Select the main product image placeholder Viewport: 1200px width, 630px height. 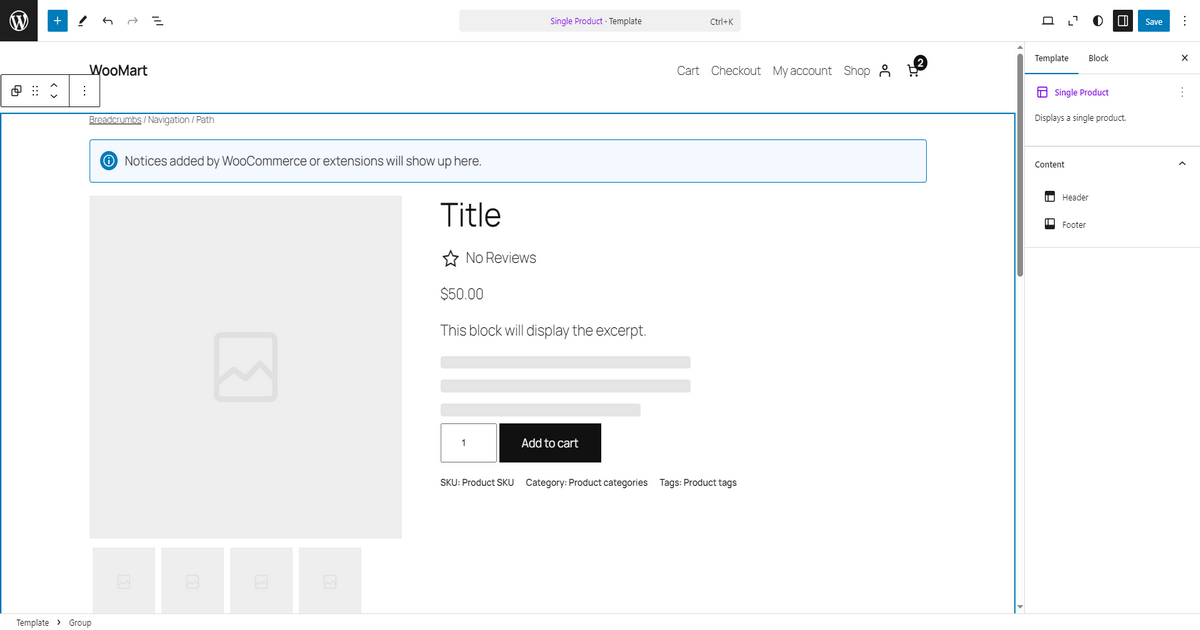coord(245,367)
